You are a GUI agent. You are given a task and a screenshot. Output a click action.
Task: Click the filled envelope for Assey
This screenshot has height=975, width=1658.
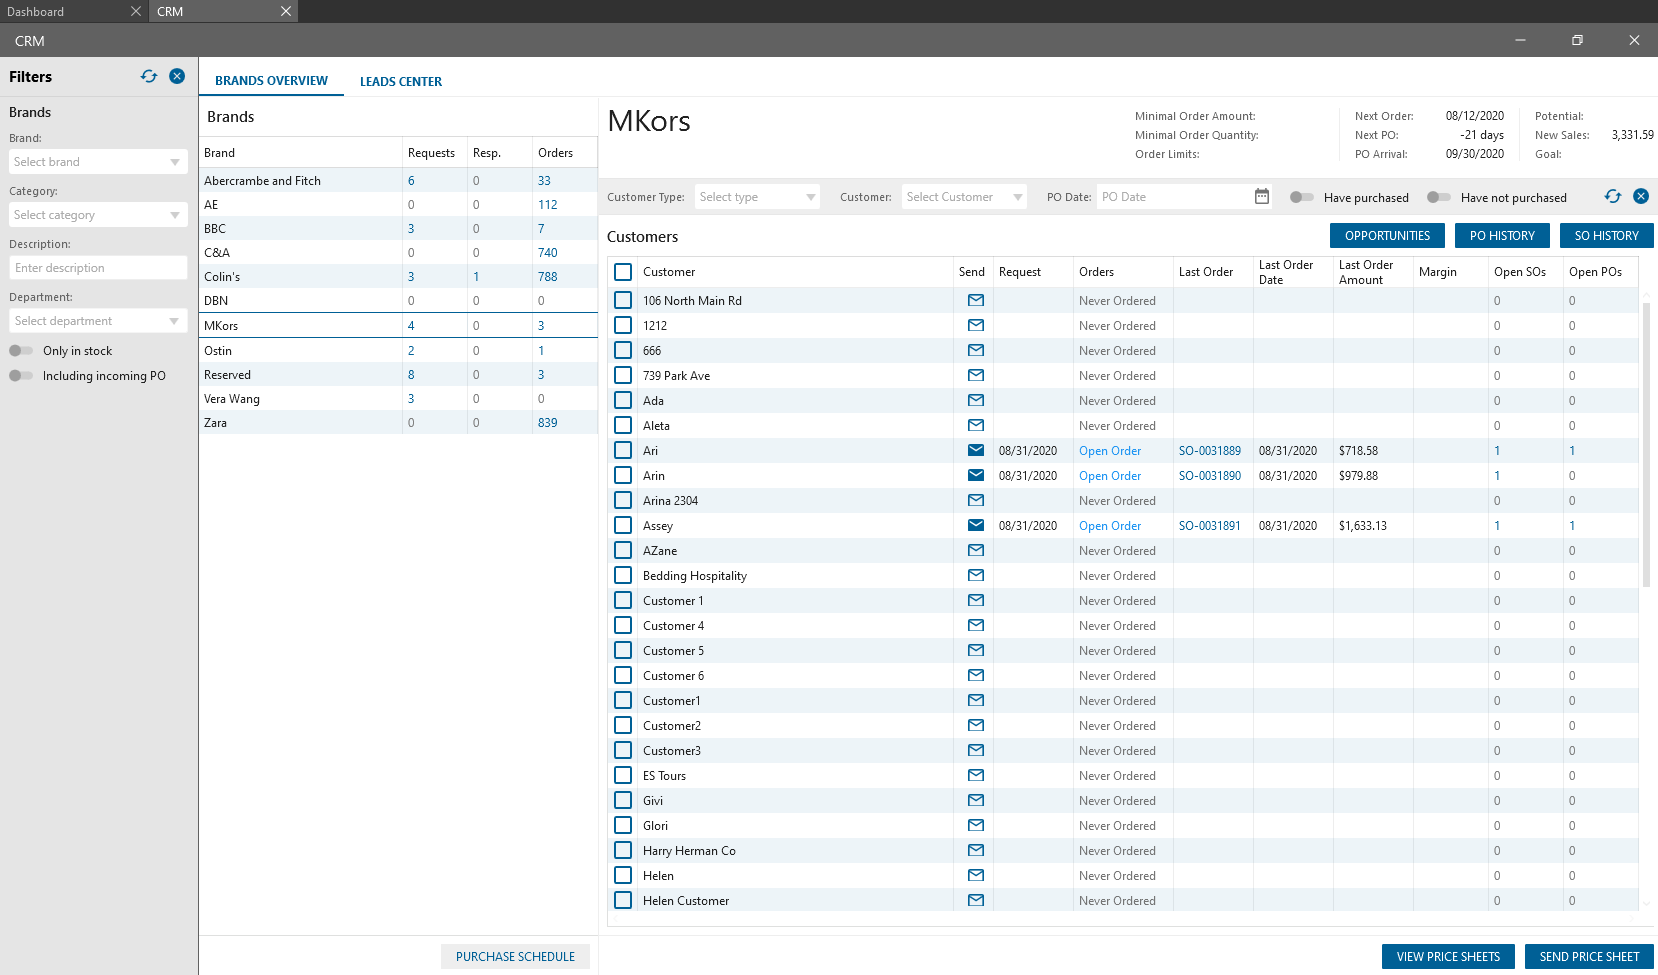(x=976, y=525)
